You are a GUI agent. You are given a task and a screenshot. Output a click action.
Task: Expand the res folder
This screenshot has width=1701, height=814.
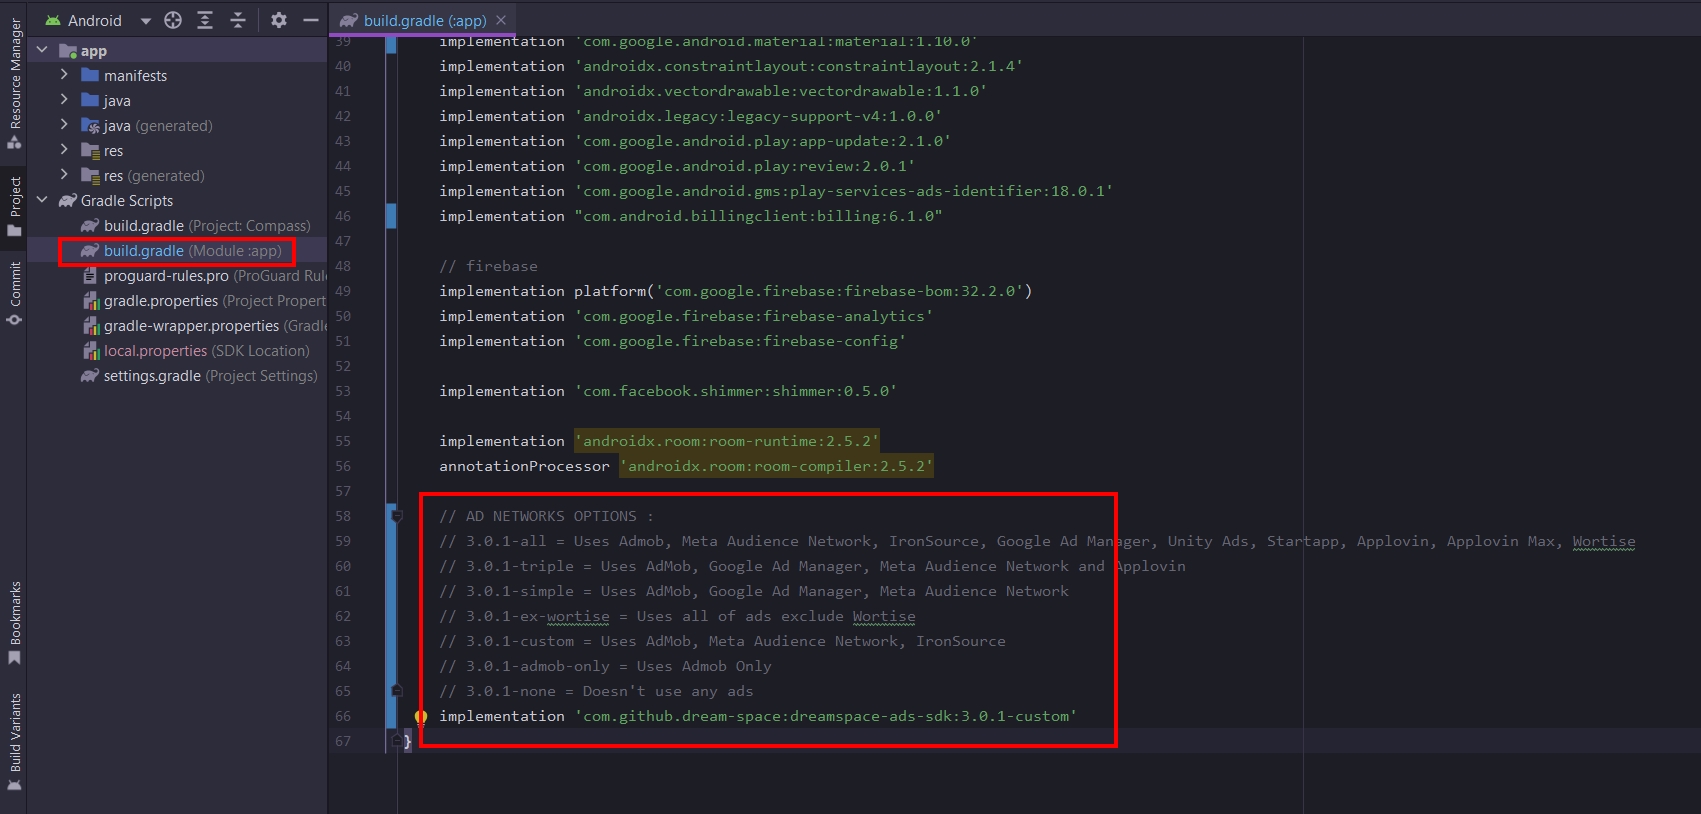click(64, 150)
